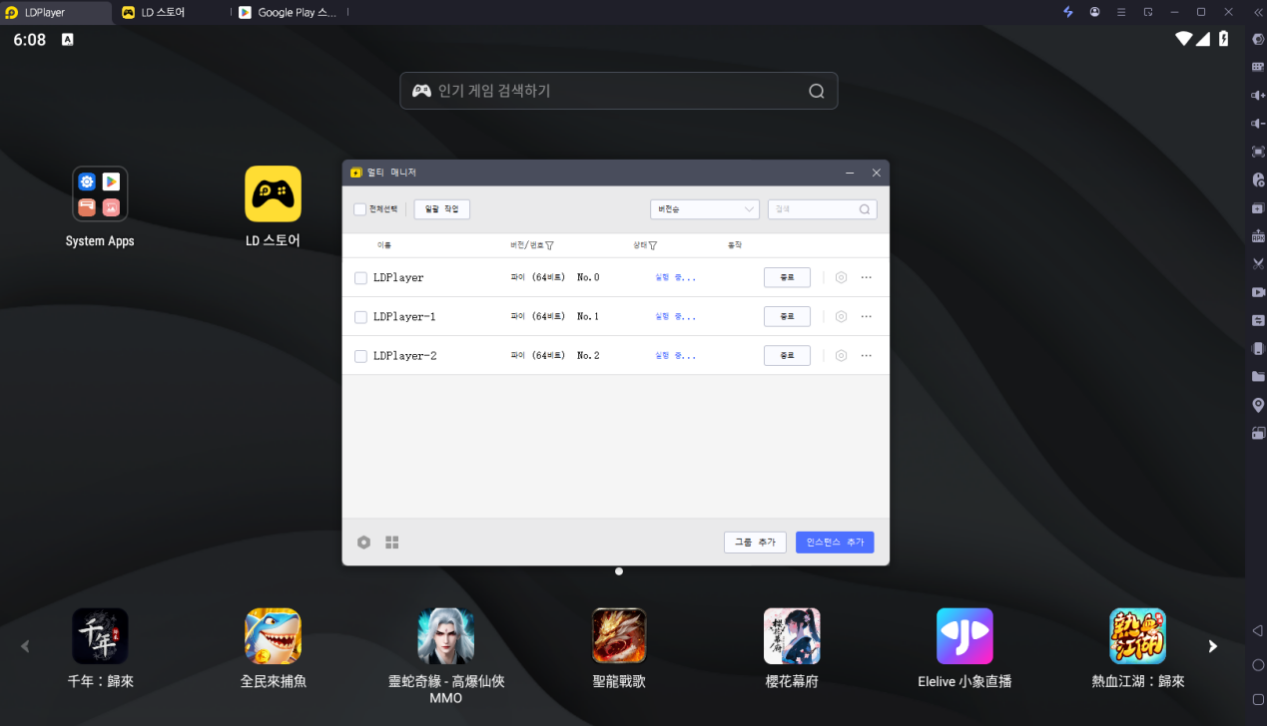Click 인기 게임 검색하기 search box
1267x726 pixels.
618,91
